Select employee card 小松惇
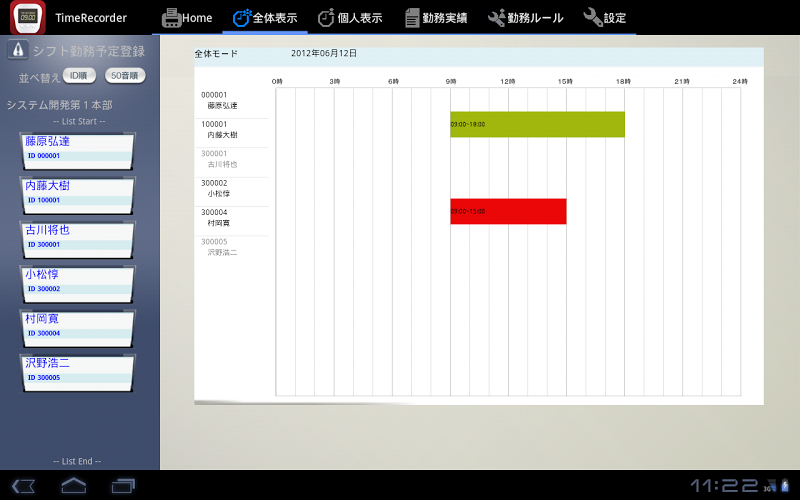The width and height of the screenshot is (800, 500). coord(78,281)
